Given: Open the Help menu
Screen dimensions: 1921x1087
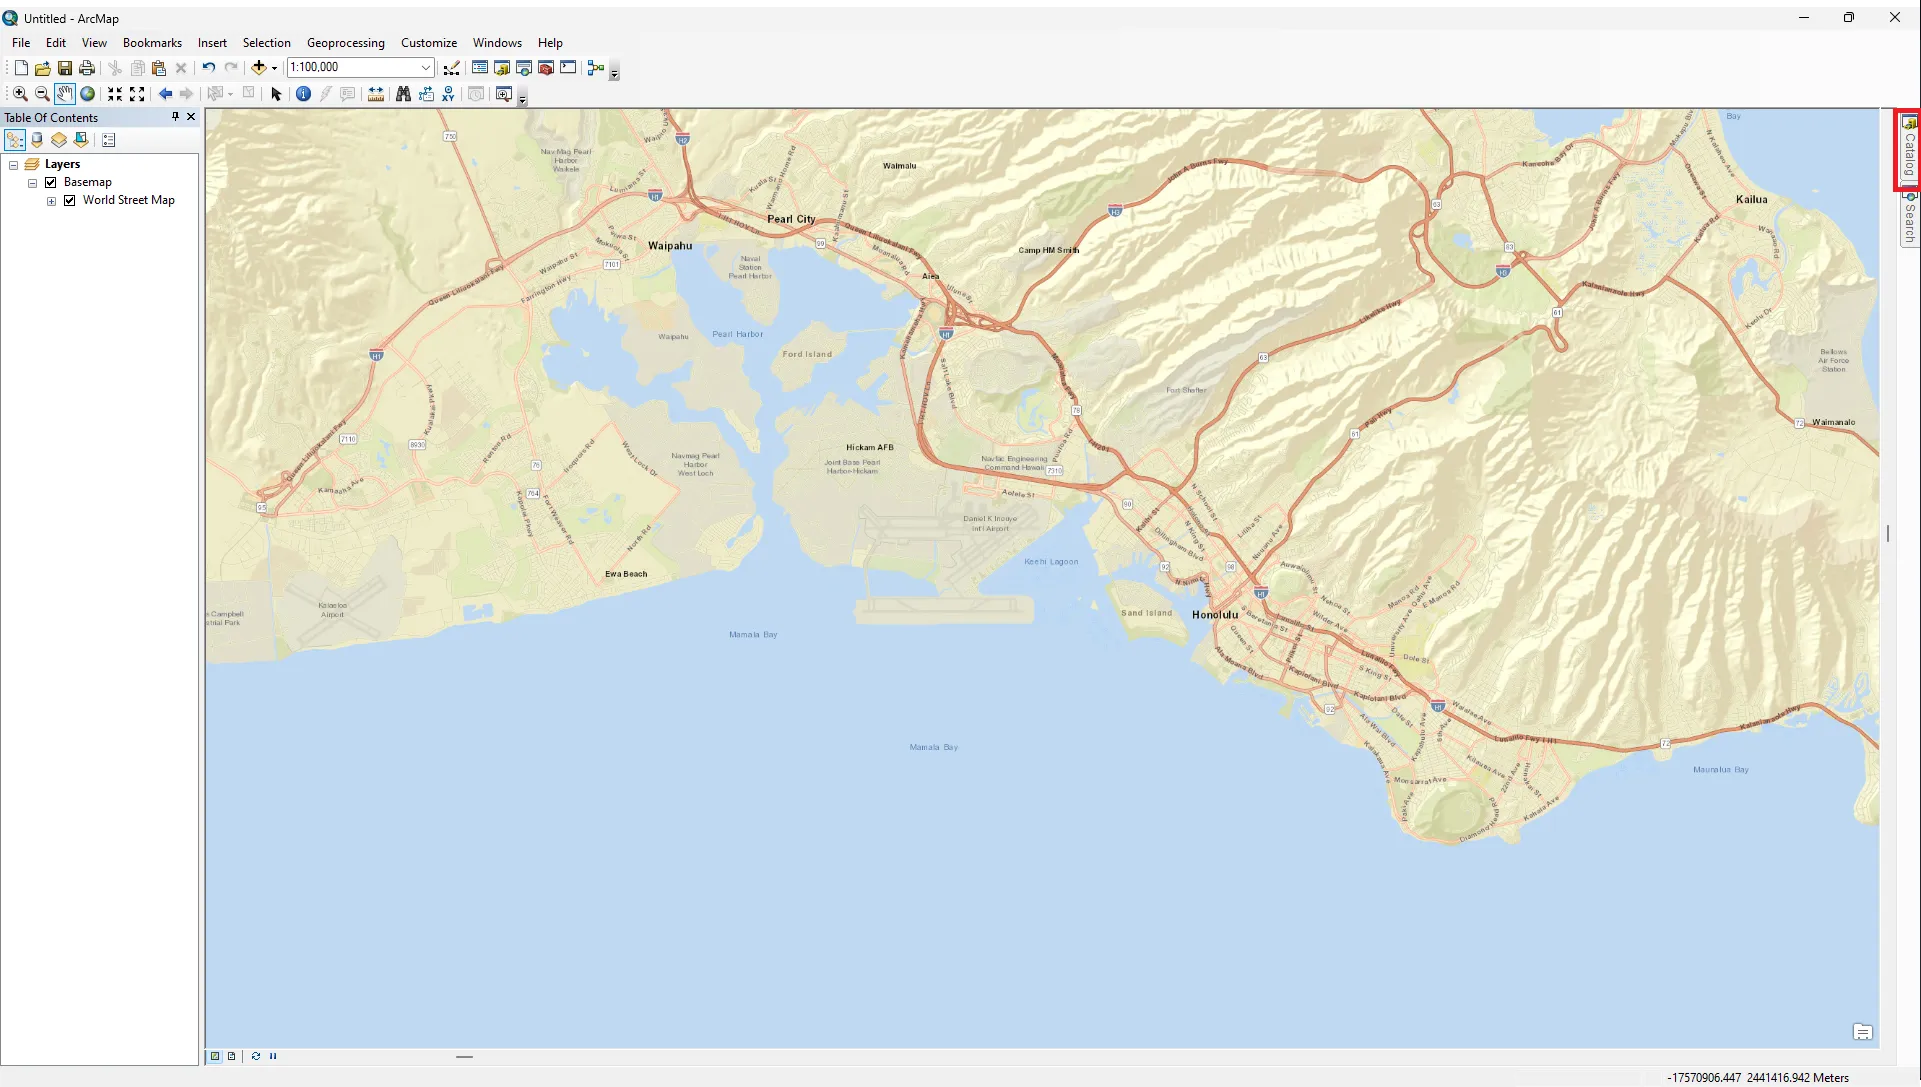Looking at the screenshot, I should click(550, 43).
